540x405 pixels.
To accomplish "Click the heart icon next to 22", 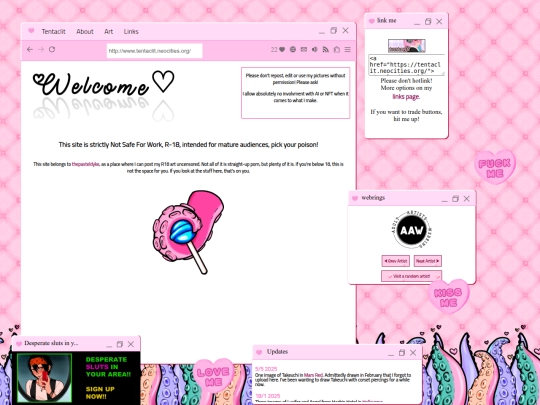I will [x=282, y=50].
